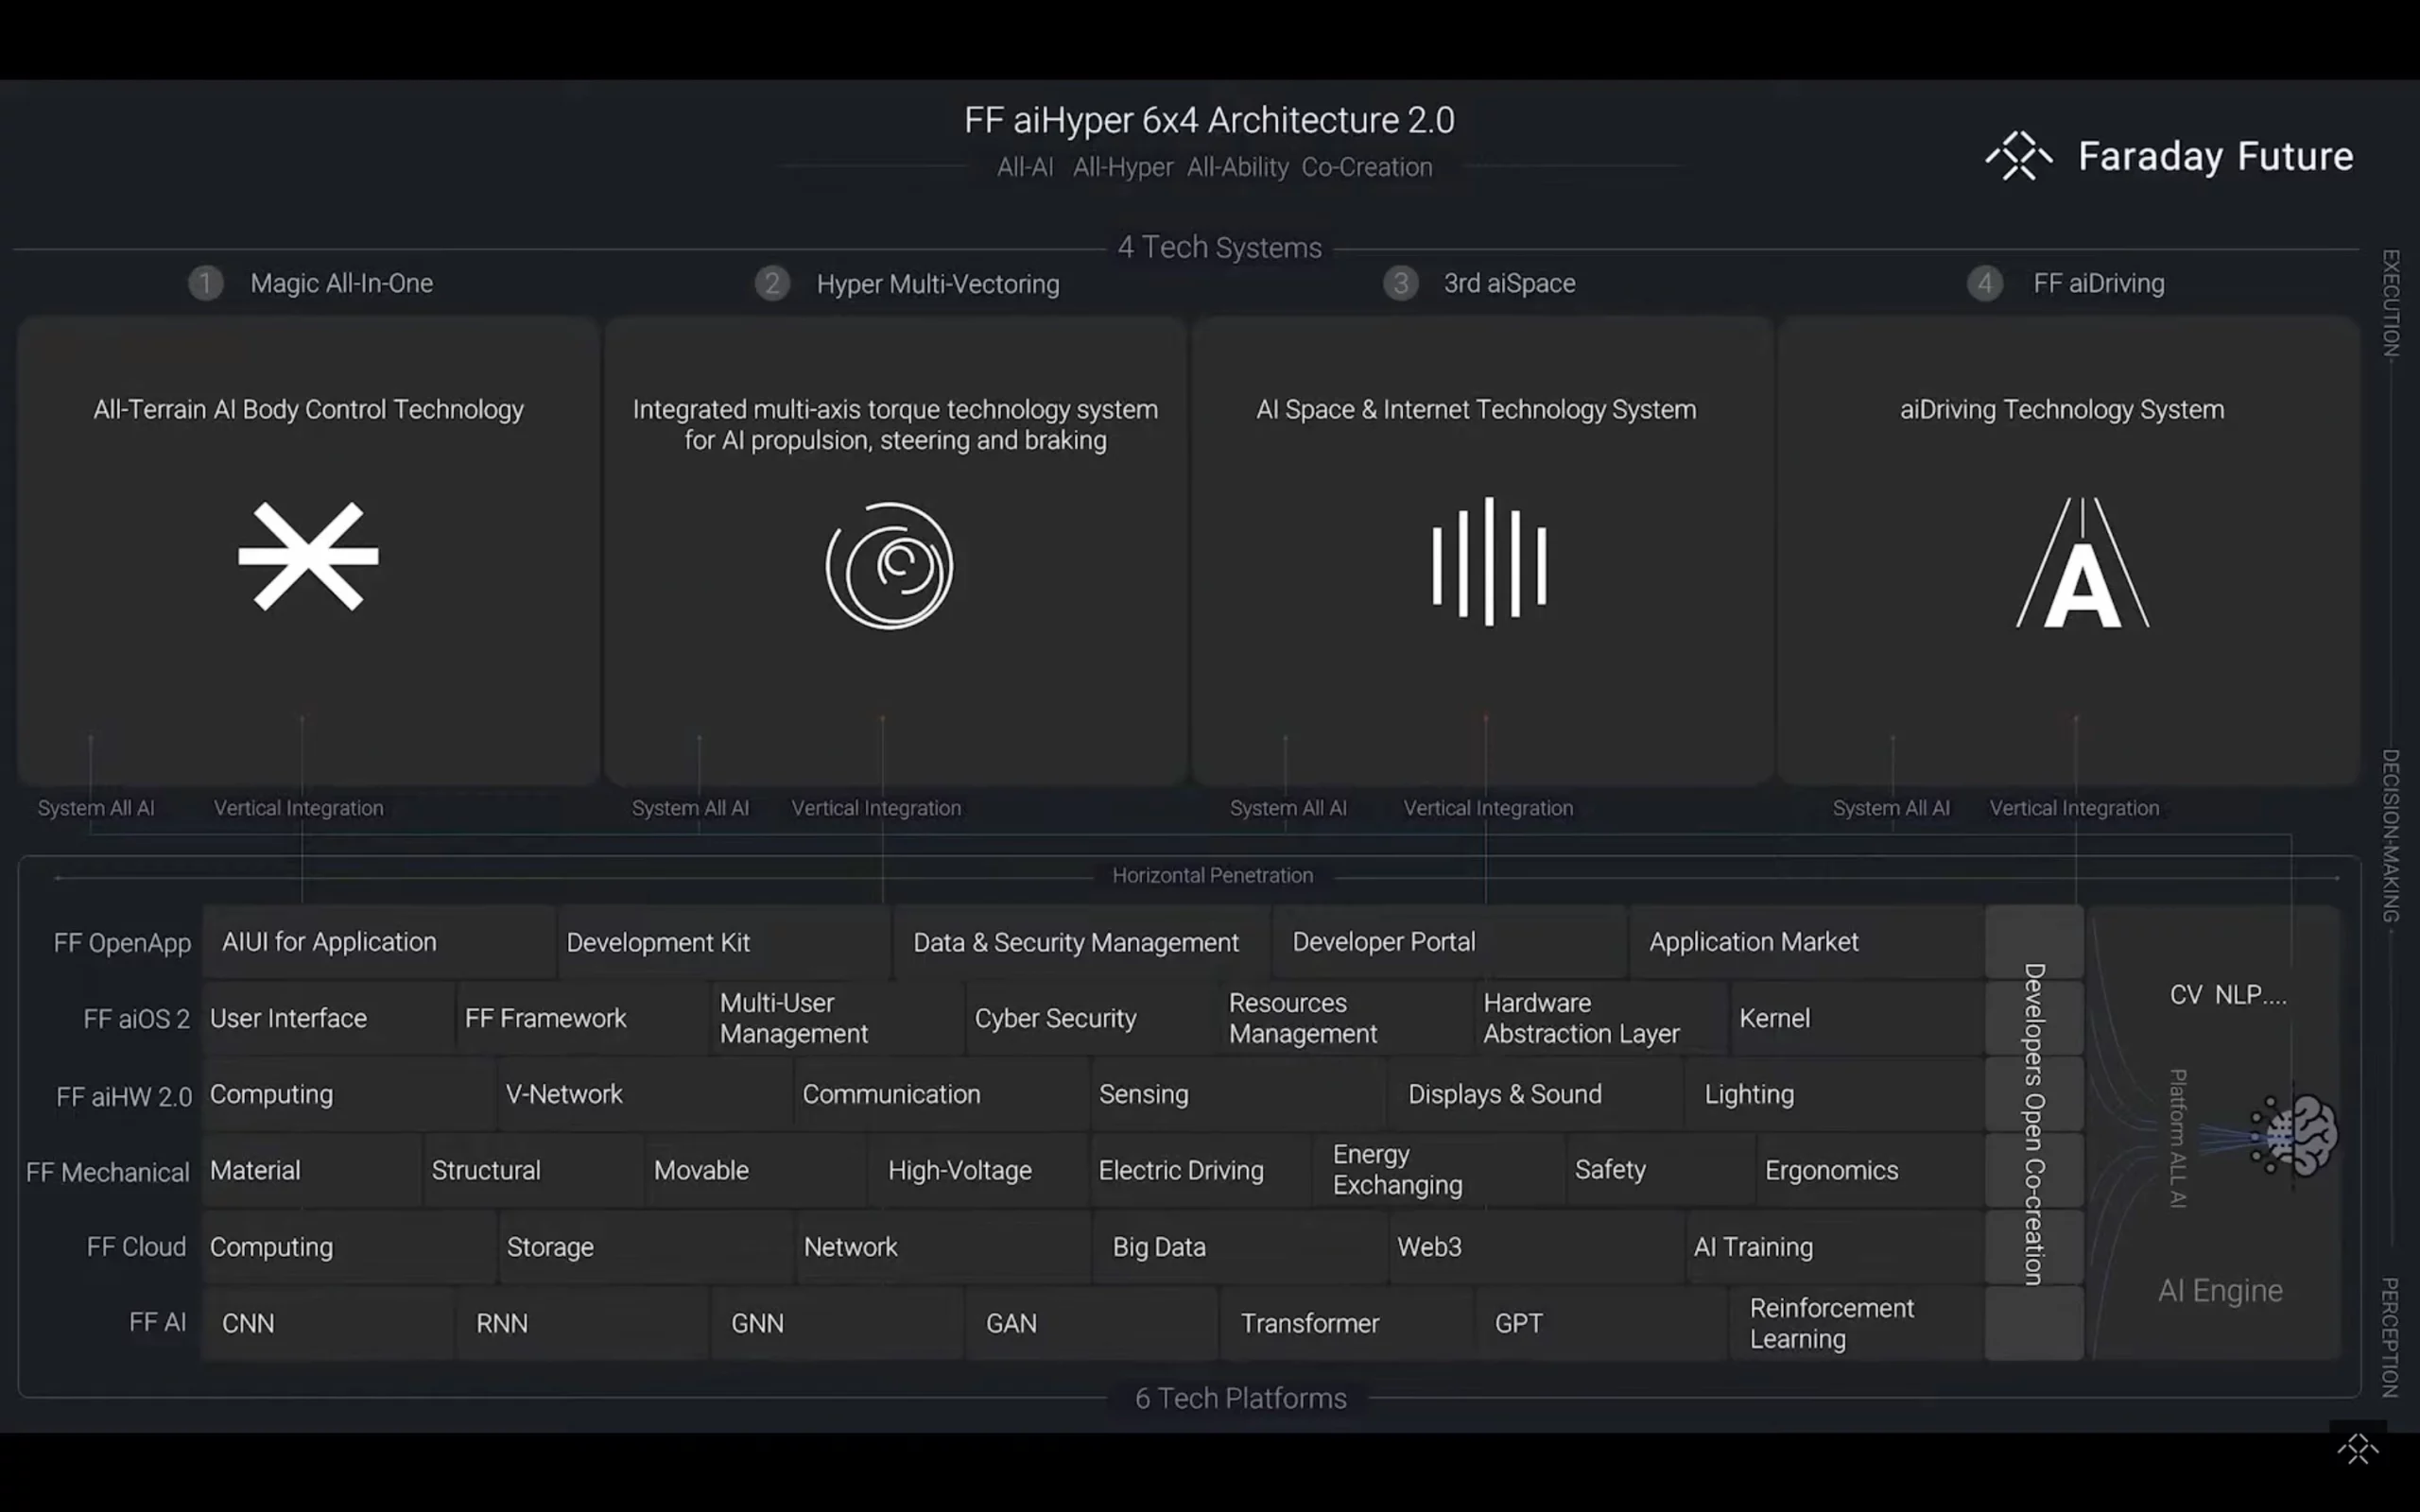Click the 3rd aiSpace vertical bars icon
The width and height of the screenshot is (2420, 1512).
point(1488,562)
